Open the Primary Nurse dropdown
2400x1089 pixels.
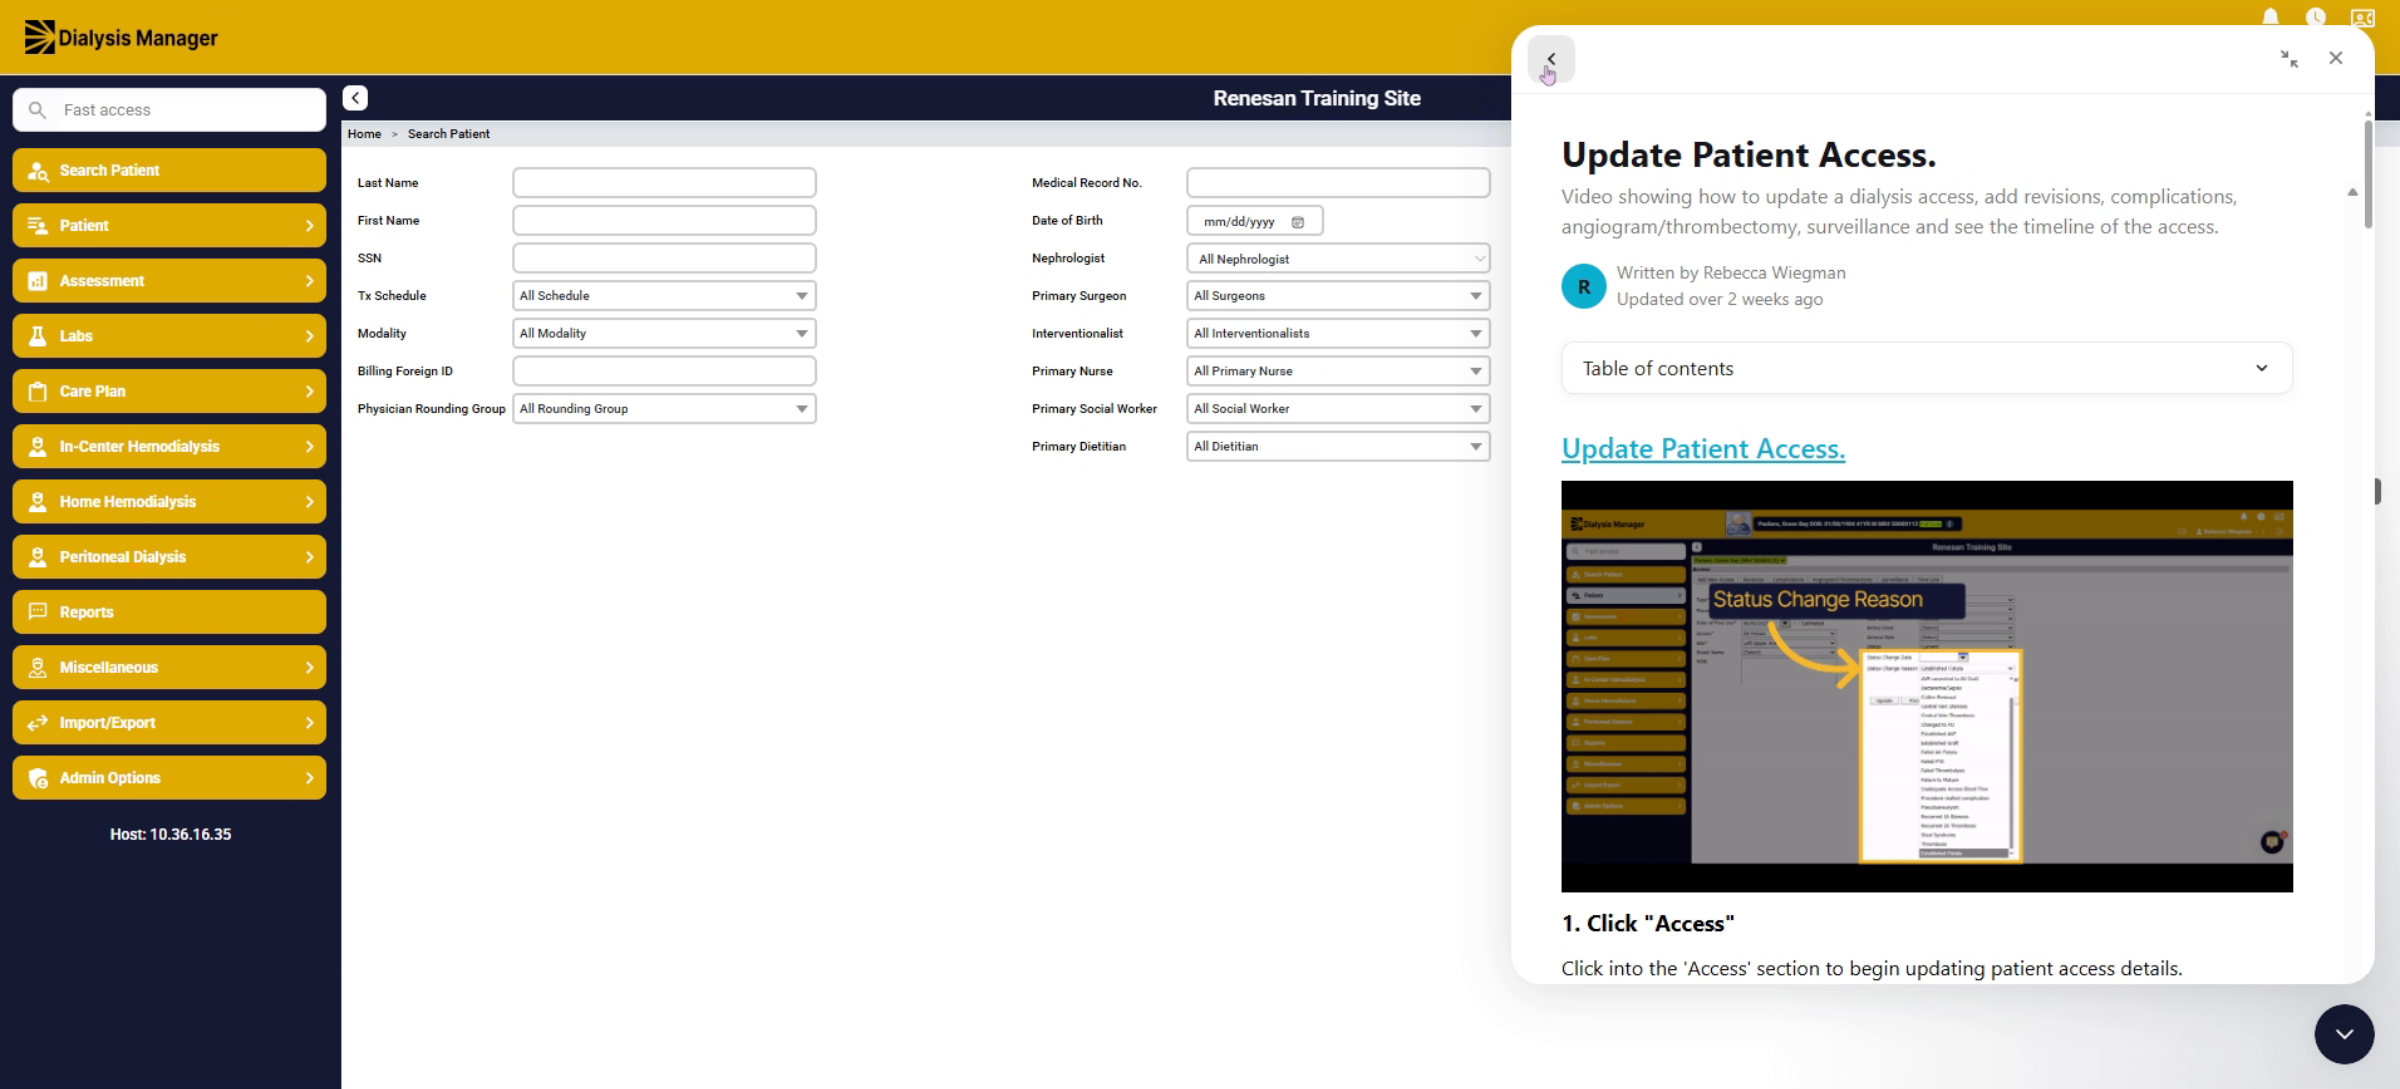[x=1338, y=371]
